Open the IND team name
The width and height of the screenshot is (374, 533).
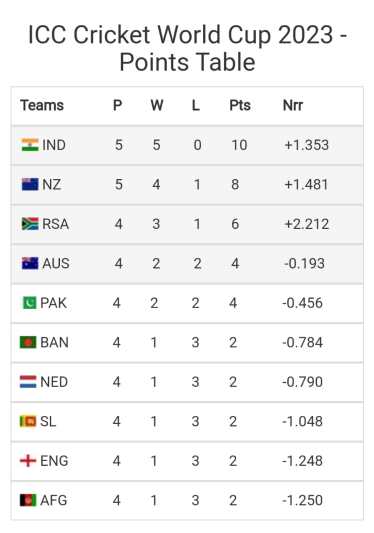pyautogui.click(x=54, y=145)
